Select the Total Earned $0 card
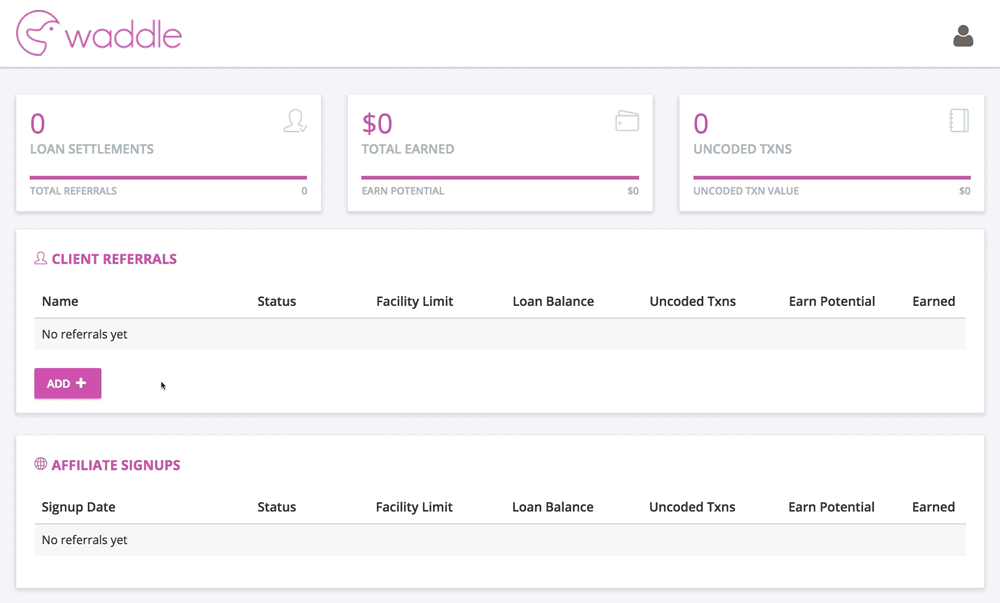The image size is (1000, 603). (x=500, y=153)
